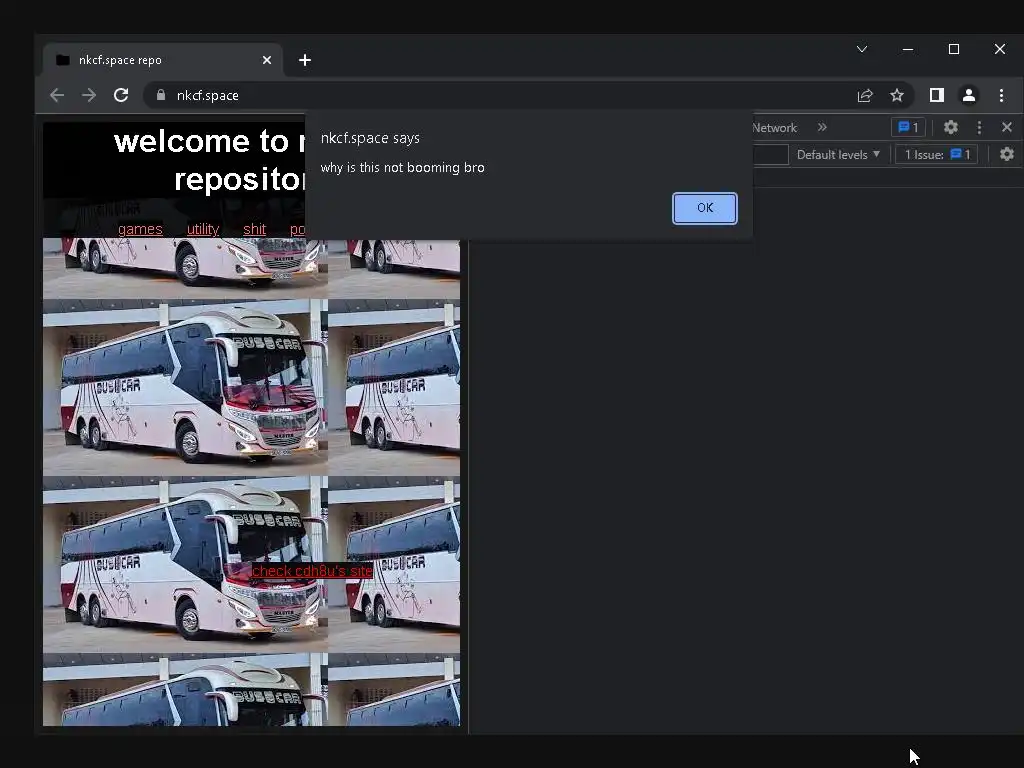Open the games link
Image resolution: width=1024 pixels, height=768 pixels.
pos(140,229)
